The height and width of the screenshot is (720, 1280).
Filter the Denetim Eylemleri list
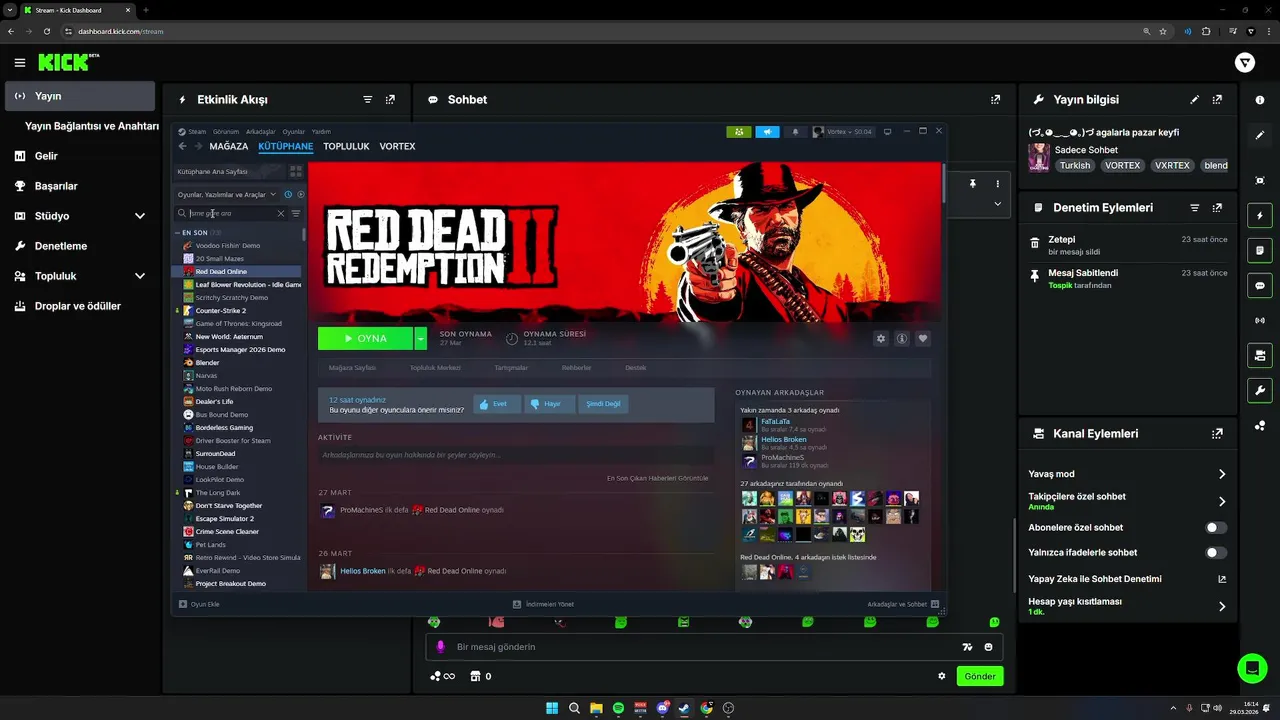click(x=1195, y=208)
